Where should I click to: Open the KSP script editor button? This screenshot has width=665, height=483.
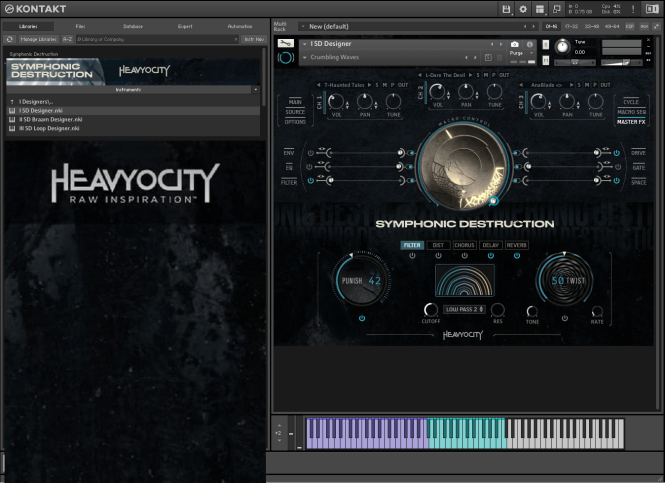point(630,26)
